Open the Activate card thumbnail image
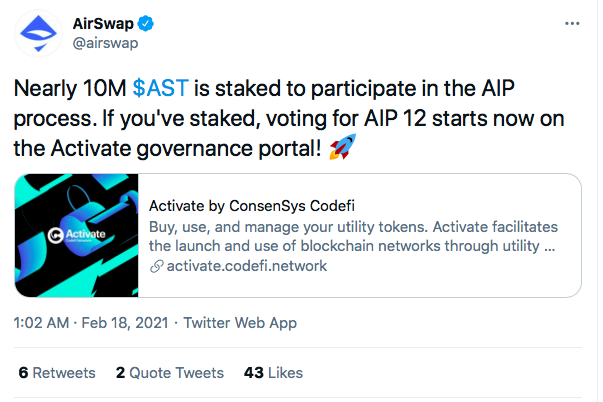This screenshot has width=603, height=402. [x=77, y=235]
